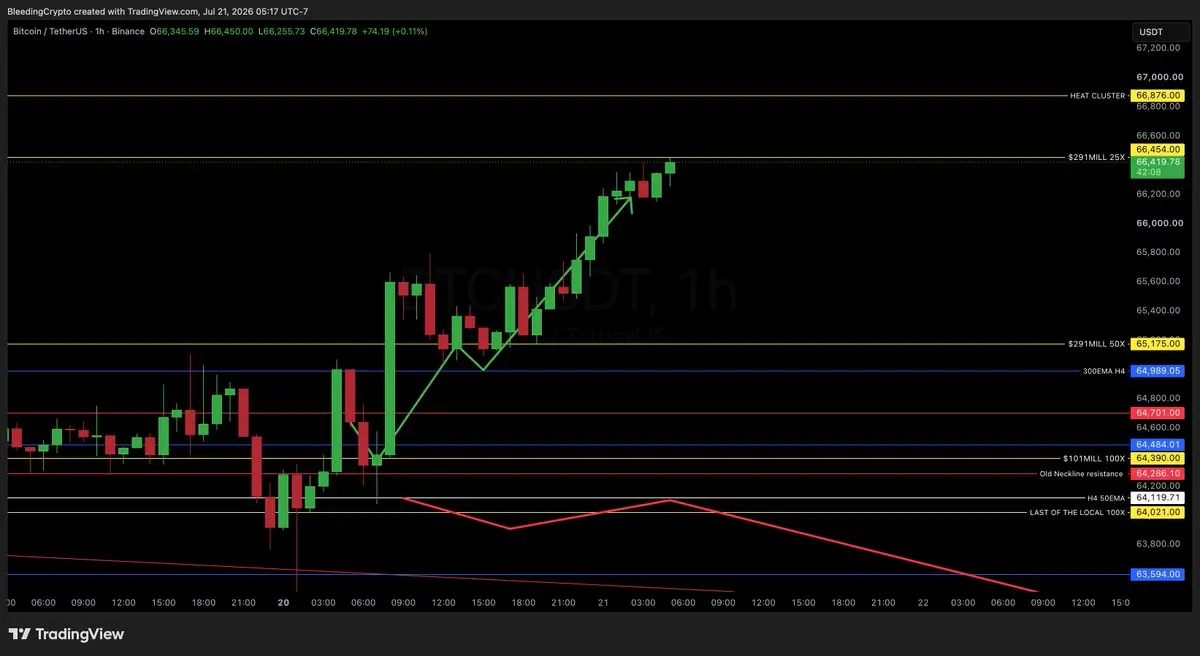The height and width of the screenshot is (656, 1200).
Task: Click date marker 20 on the time axis
Action: [x=284, y=602]
